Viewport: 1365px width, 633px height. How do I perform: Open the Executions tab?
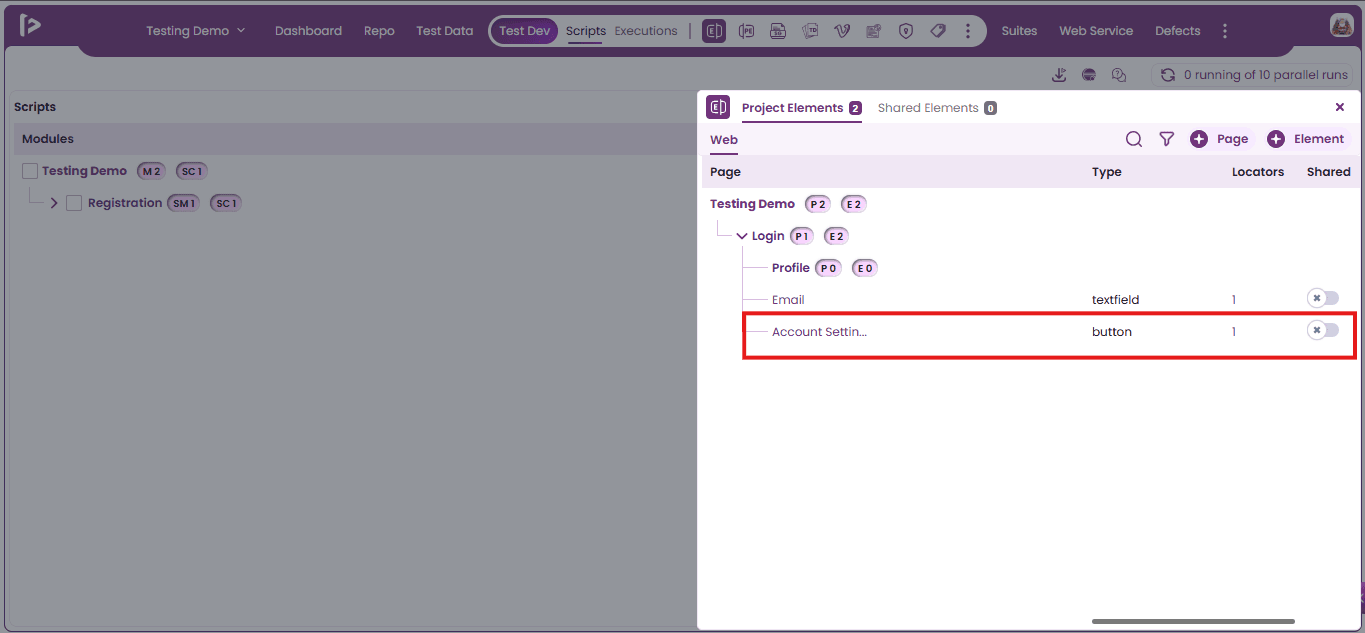646,31
